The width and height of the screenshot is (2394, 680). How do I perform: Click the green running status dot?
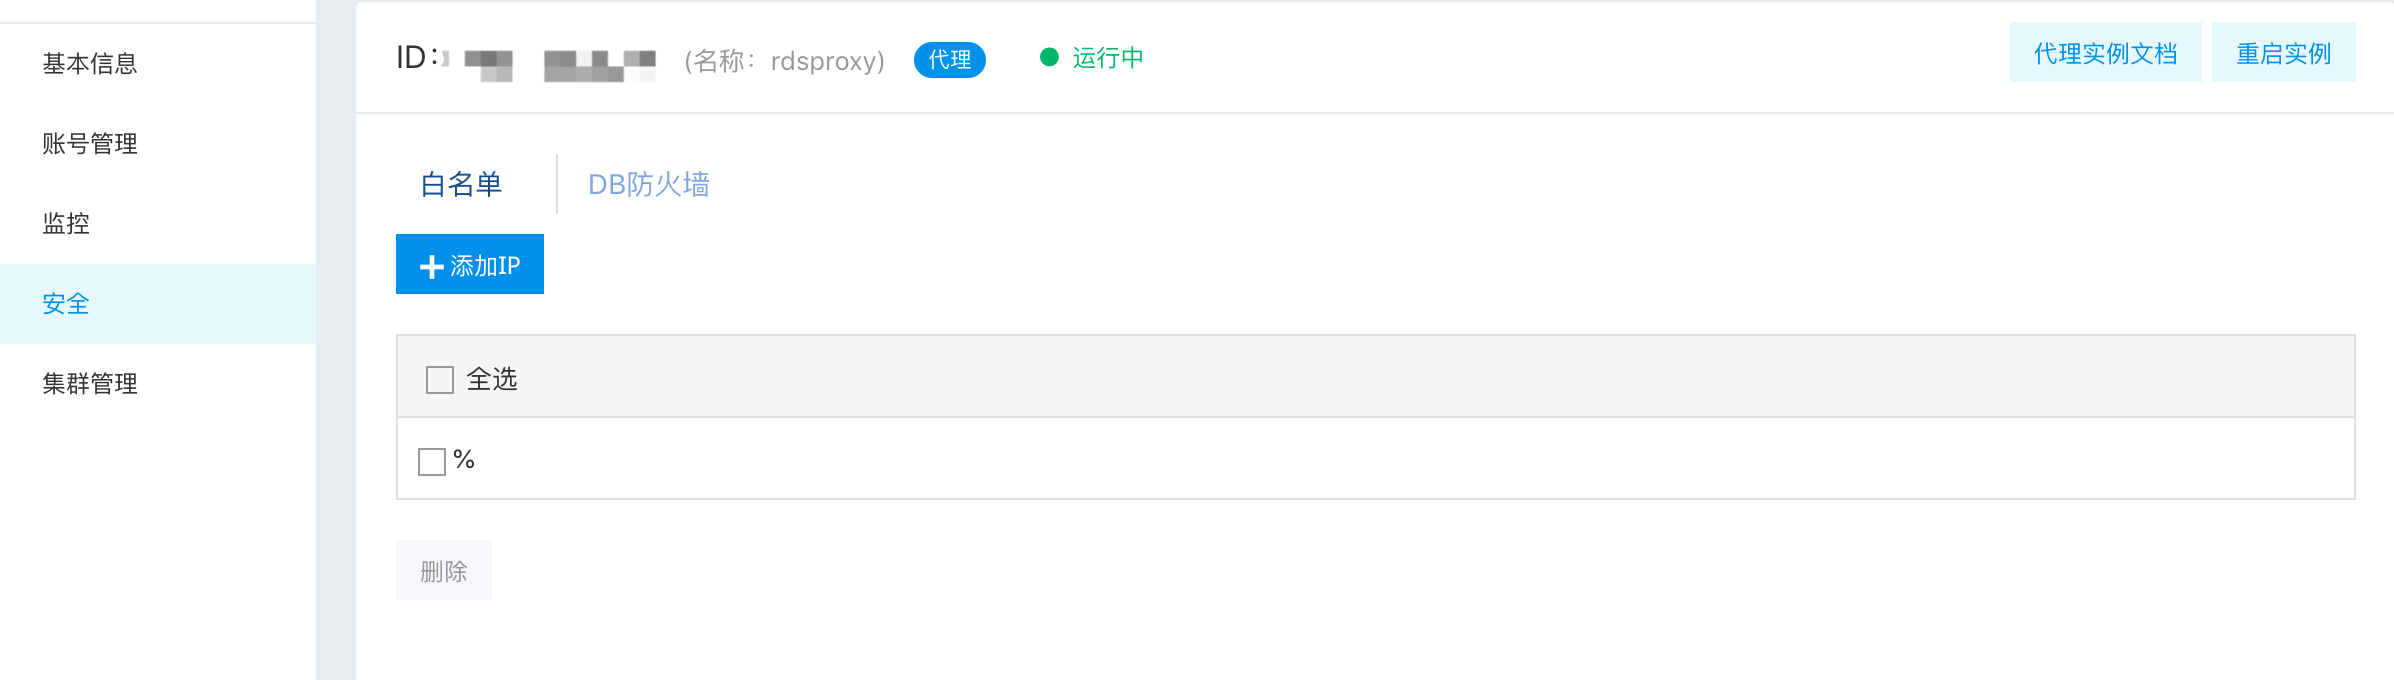pyautogui.click(x=1049, y=57)
